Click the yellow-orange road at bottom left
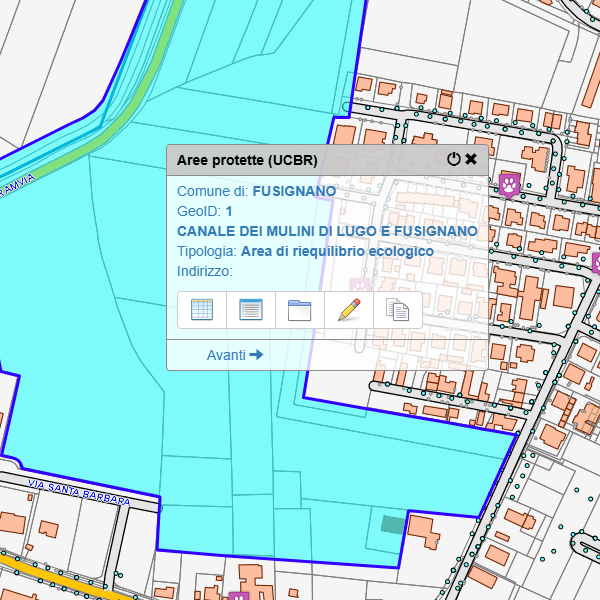 [x=60, y=578]
